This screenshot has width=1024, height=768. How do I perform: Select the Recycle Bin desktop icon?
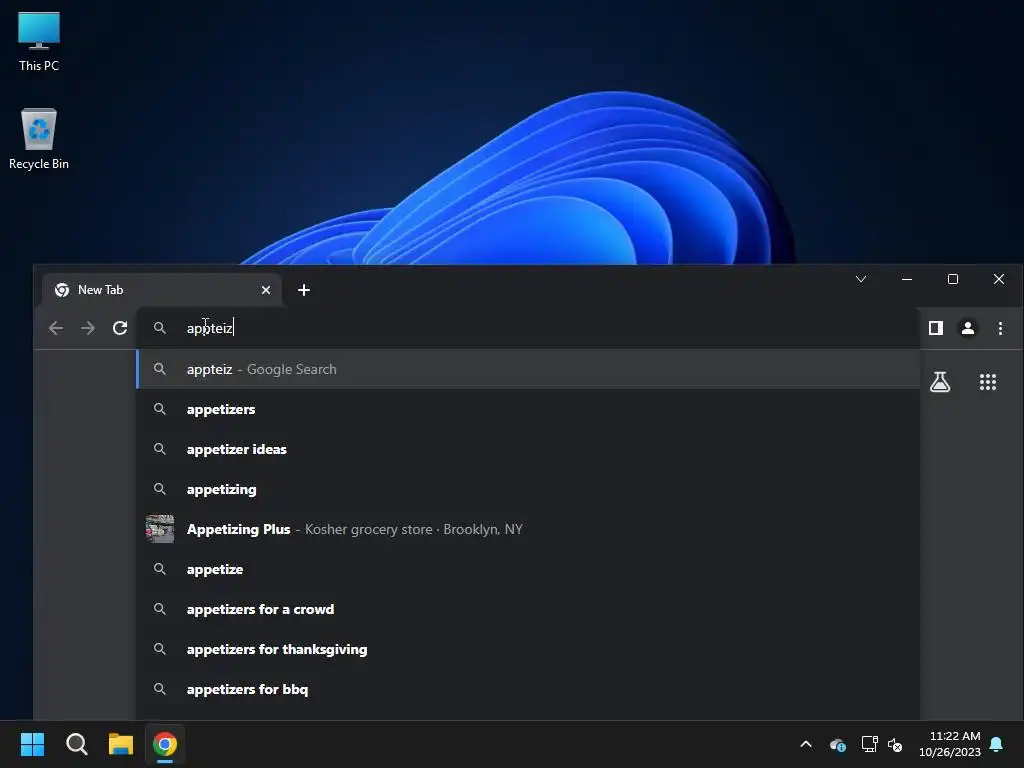tap(39, 139)
